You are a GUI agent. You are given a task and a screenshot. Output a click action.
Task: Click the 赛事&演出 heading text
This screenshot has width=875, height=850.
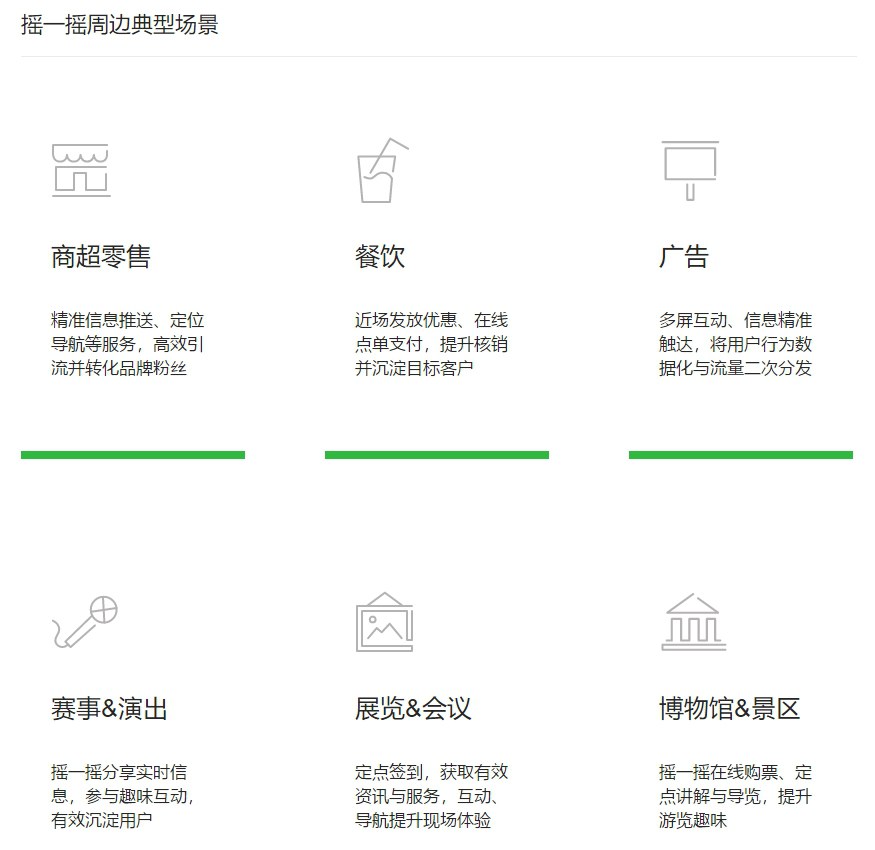110,709
